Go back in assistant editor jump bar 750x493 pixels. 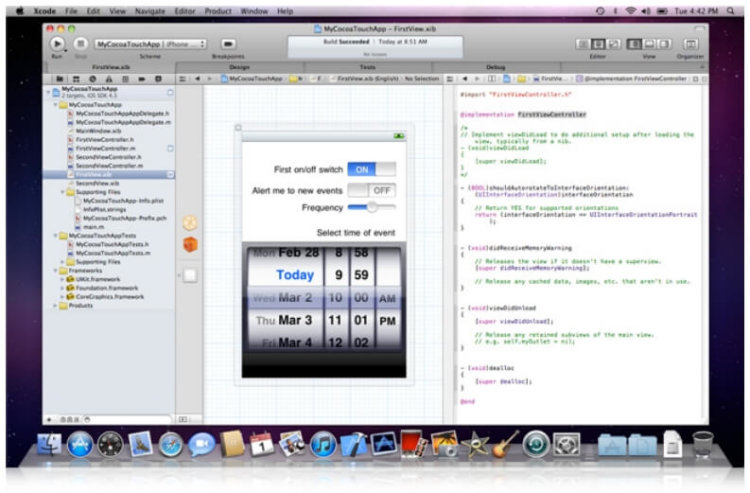tap(464, 79)
